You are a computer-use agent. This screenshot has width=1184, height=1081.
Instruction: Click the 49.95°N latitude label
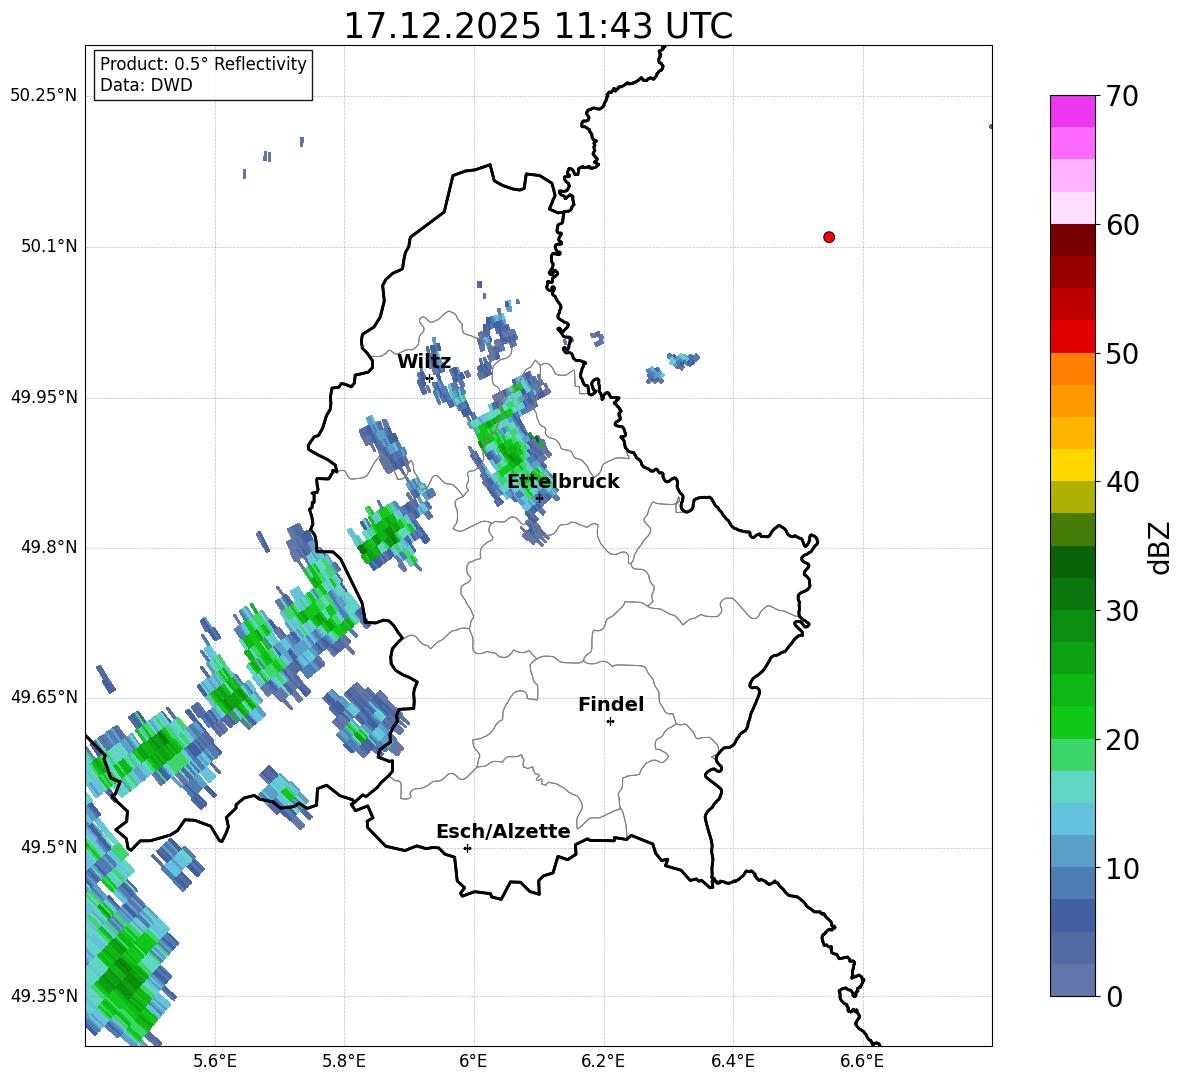click(44, 397)
